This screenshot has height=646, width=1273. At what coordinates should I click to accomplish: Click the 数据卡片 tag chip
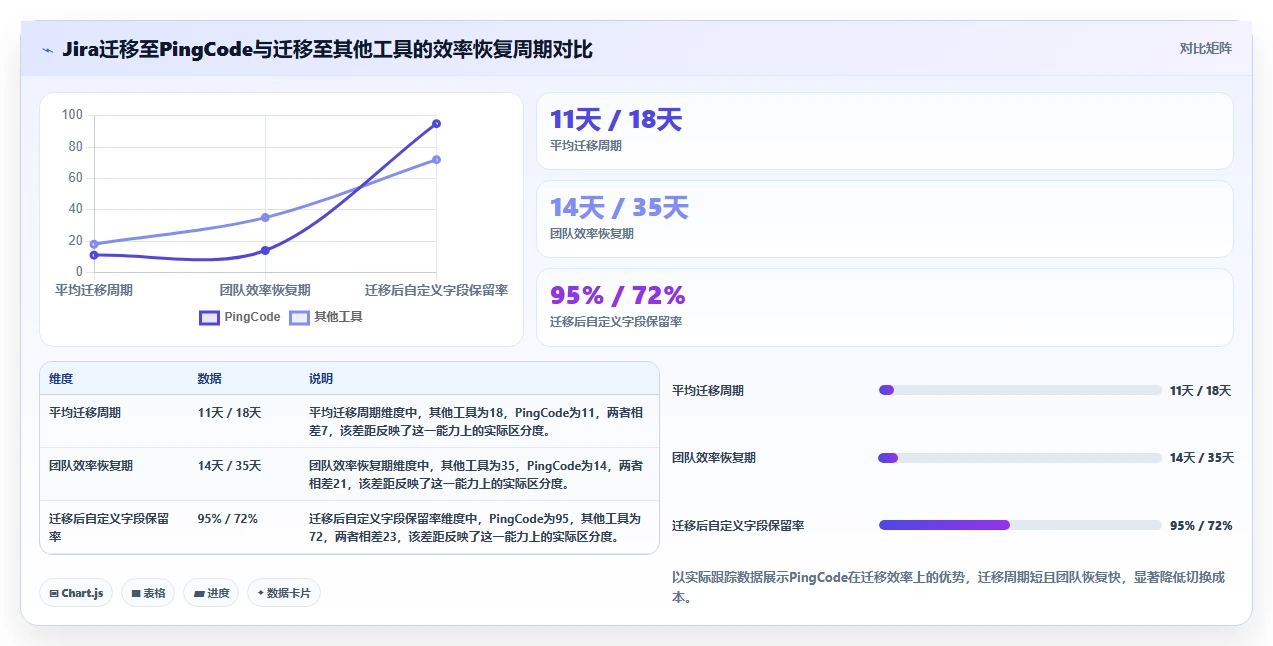pos(284,593)
